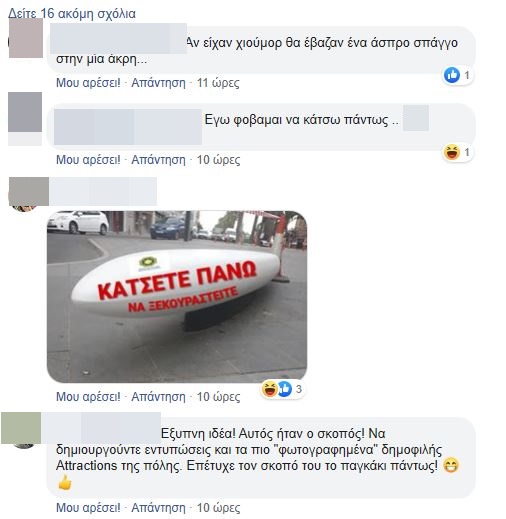Screen dimensions: 506x519
Task: Reply to the "Εξυπνη ιδέα" comment
Action: pyautogui.click(x=158, y=508)
